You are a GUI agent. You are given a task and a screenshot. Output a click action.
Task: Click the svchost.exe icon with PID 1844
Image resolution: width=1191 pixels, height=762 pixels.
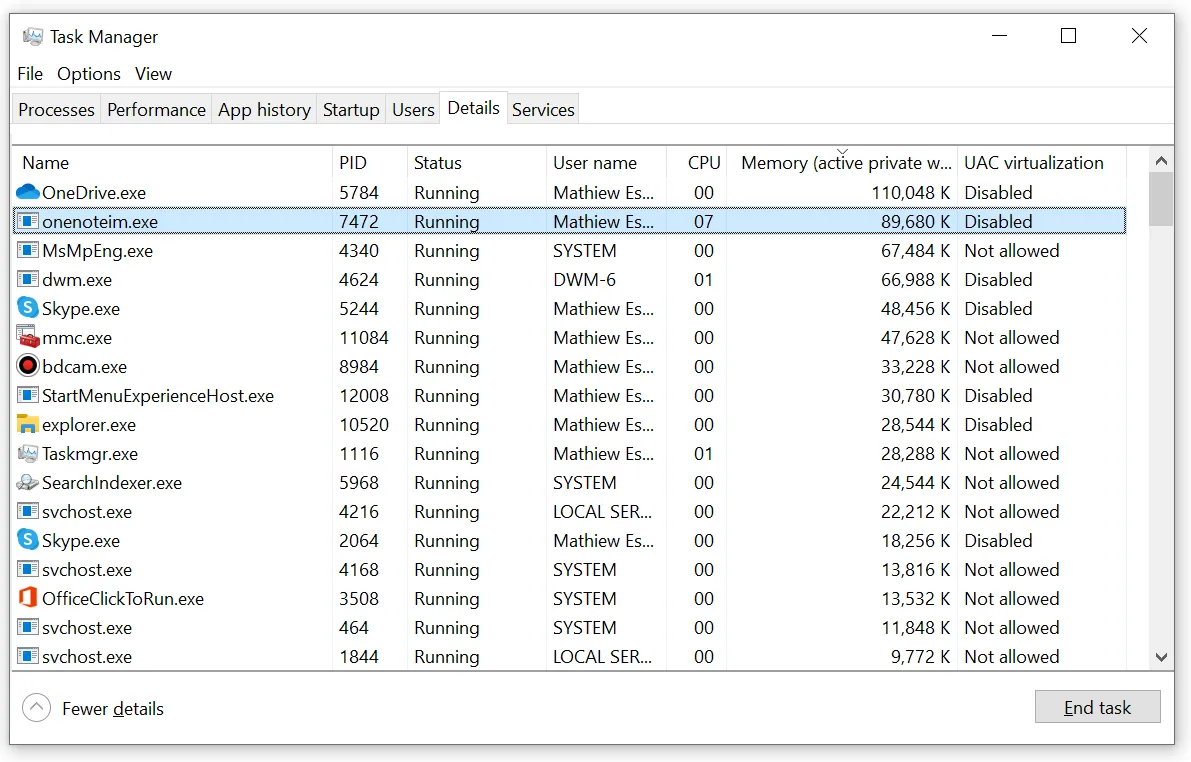[28, 656]
